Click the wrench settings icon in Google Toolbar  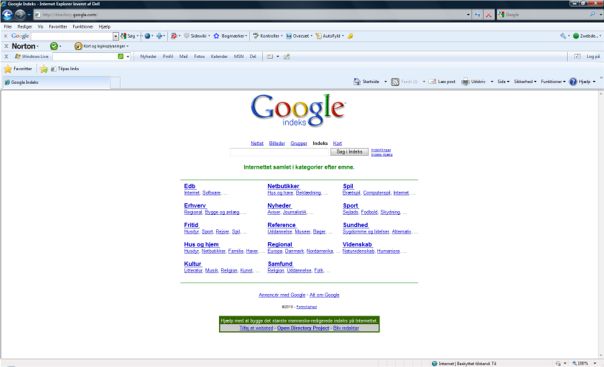563,36
